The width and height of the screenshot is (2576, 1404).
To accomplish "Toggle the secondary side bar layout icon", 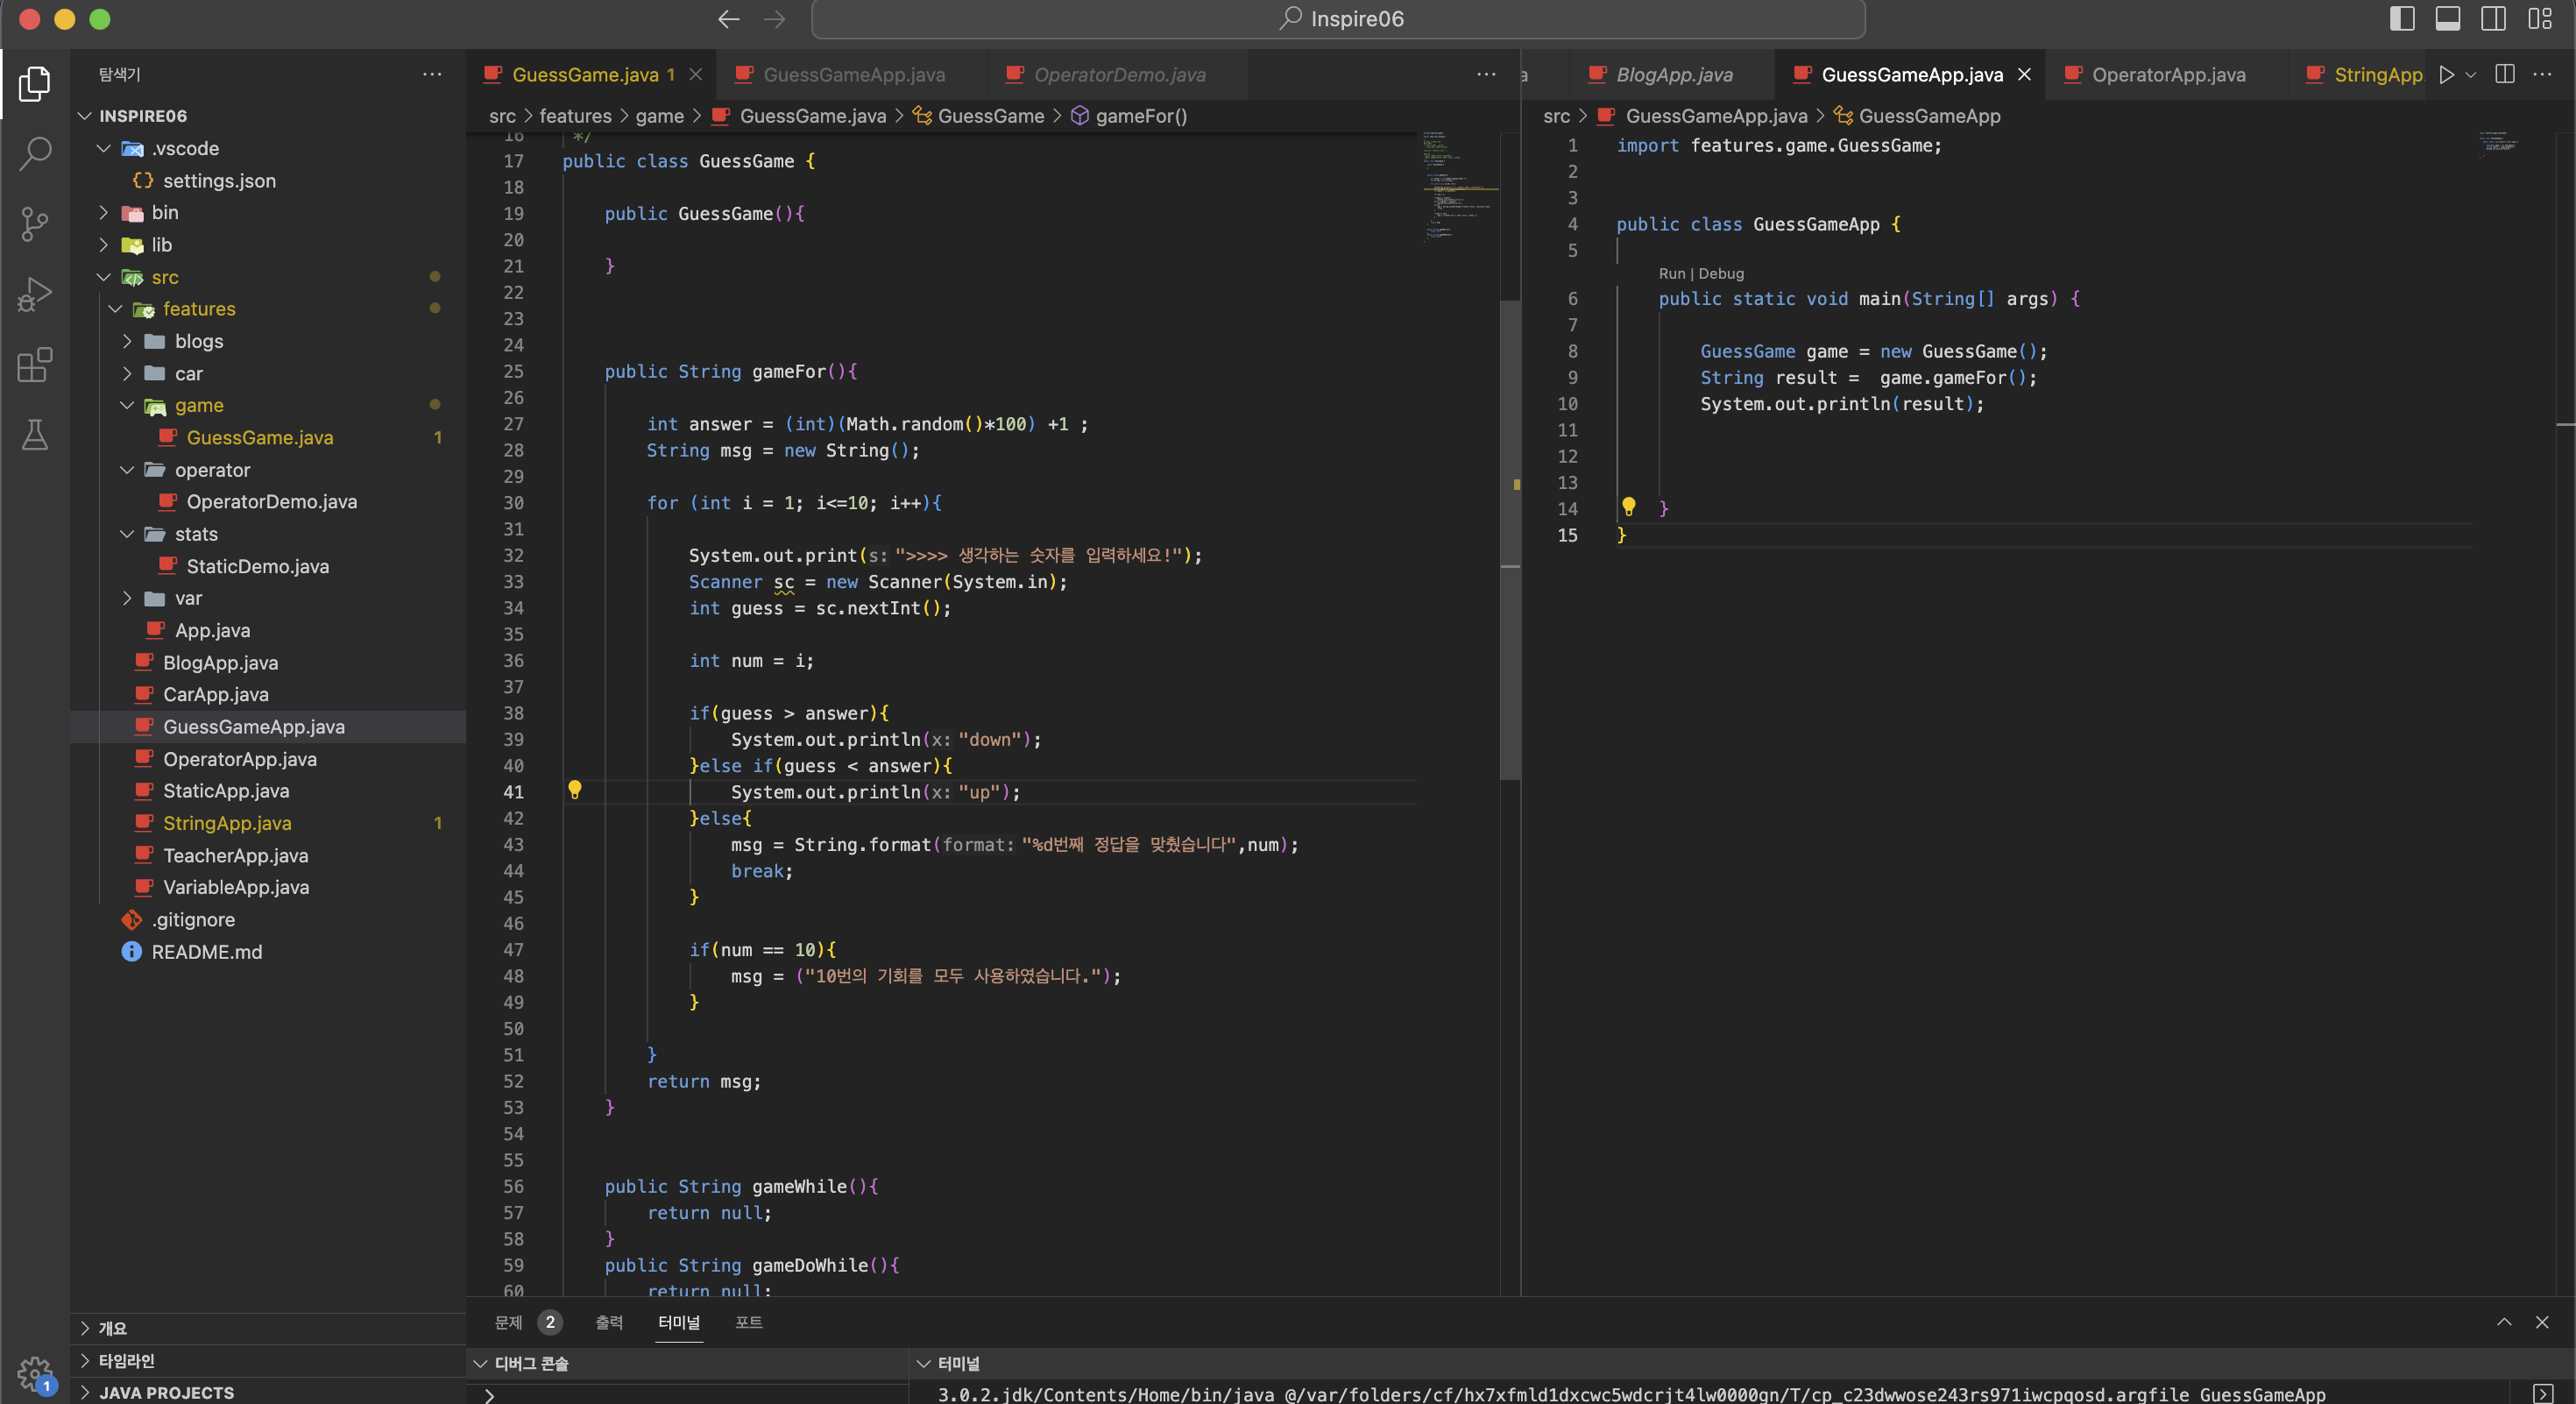I will tap(2493, 19).
